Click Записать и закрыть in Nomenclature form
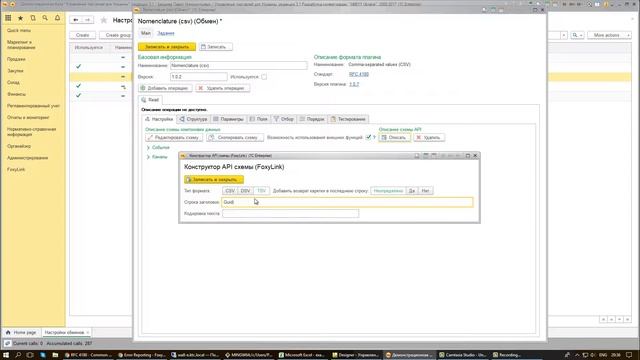Screen dimensions: 640x360 click(x=167, y=47)
